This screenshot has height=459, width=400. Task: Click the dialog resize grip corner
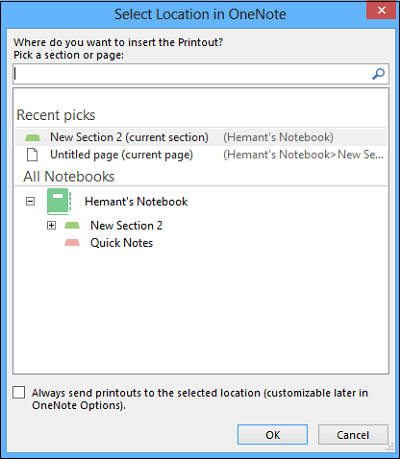(x=389, y=447)
